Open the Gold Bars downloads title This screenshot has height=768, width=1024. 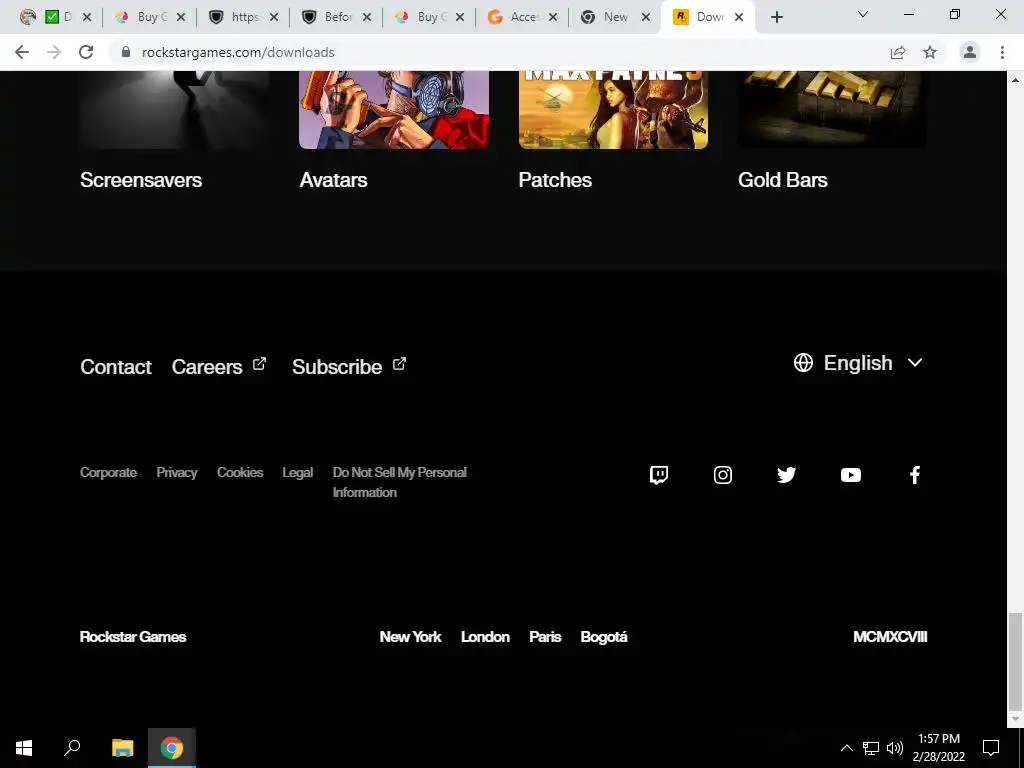(x=783, y=180)
